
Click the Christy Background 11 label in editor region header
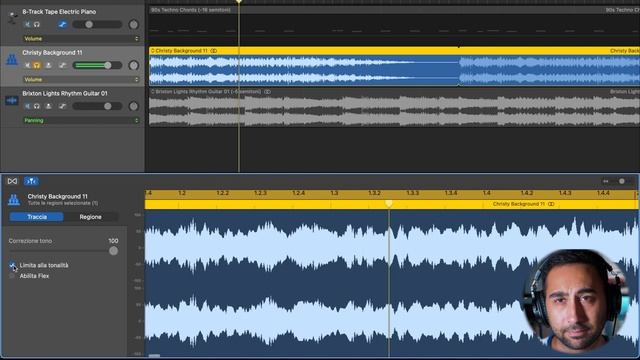pos(518,204)
